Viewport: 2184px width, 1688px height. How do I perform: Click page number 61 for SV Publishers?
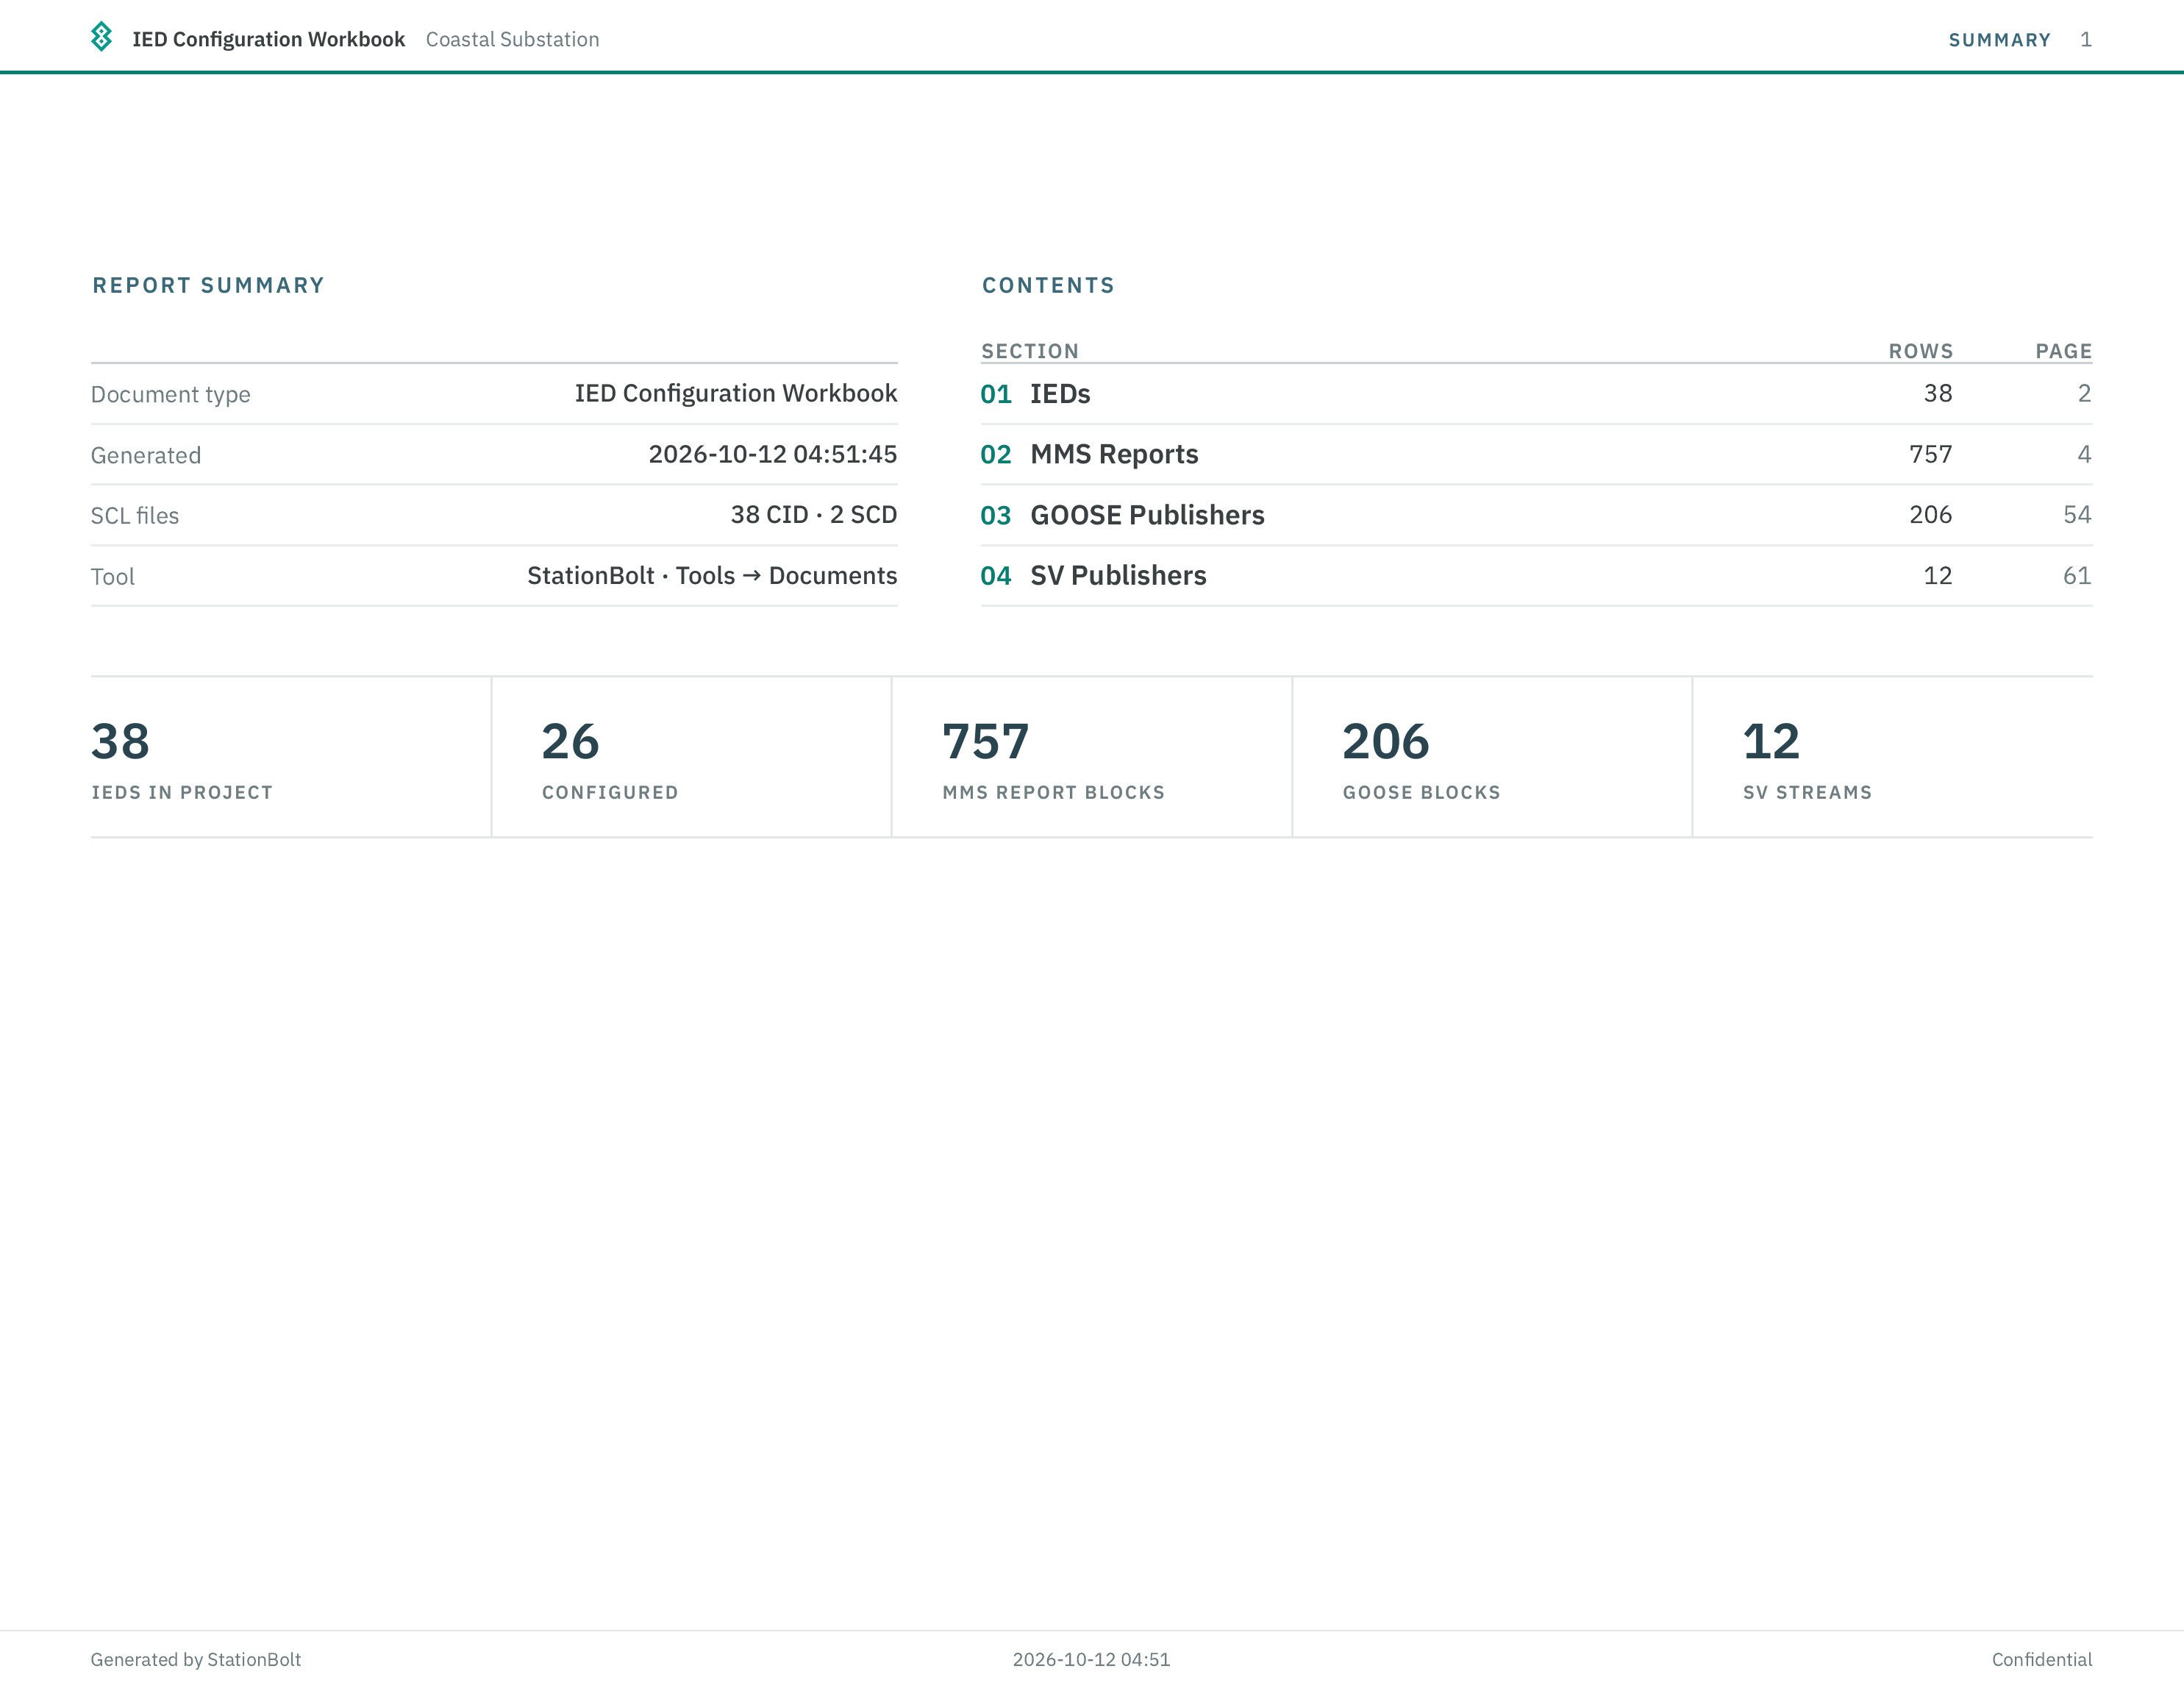[x=2077, y=576]
